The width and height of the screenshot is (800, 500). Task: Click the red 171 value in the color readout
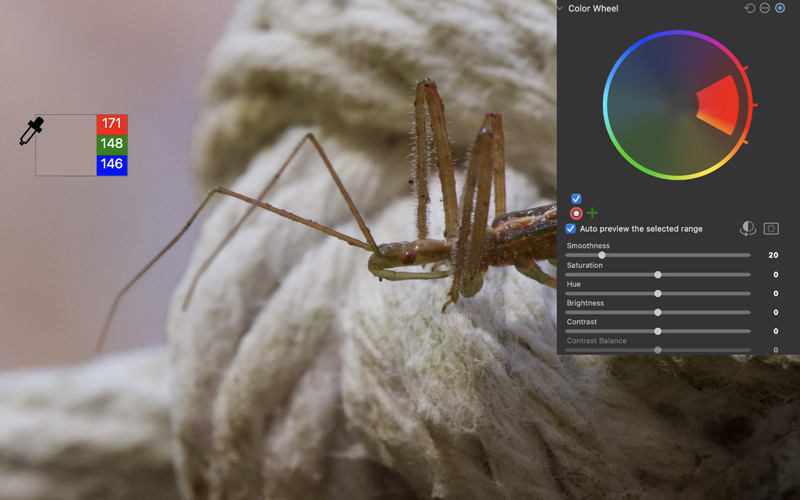[112, 124]
